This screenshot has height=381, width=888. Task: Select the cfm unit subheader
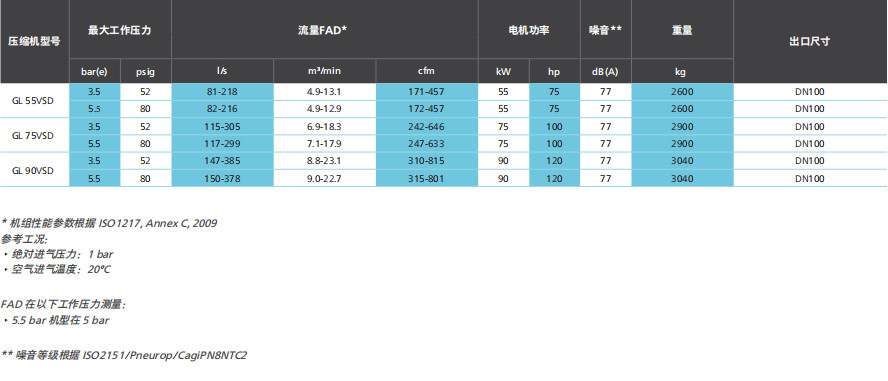tap(427, 71)
